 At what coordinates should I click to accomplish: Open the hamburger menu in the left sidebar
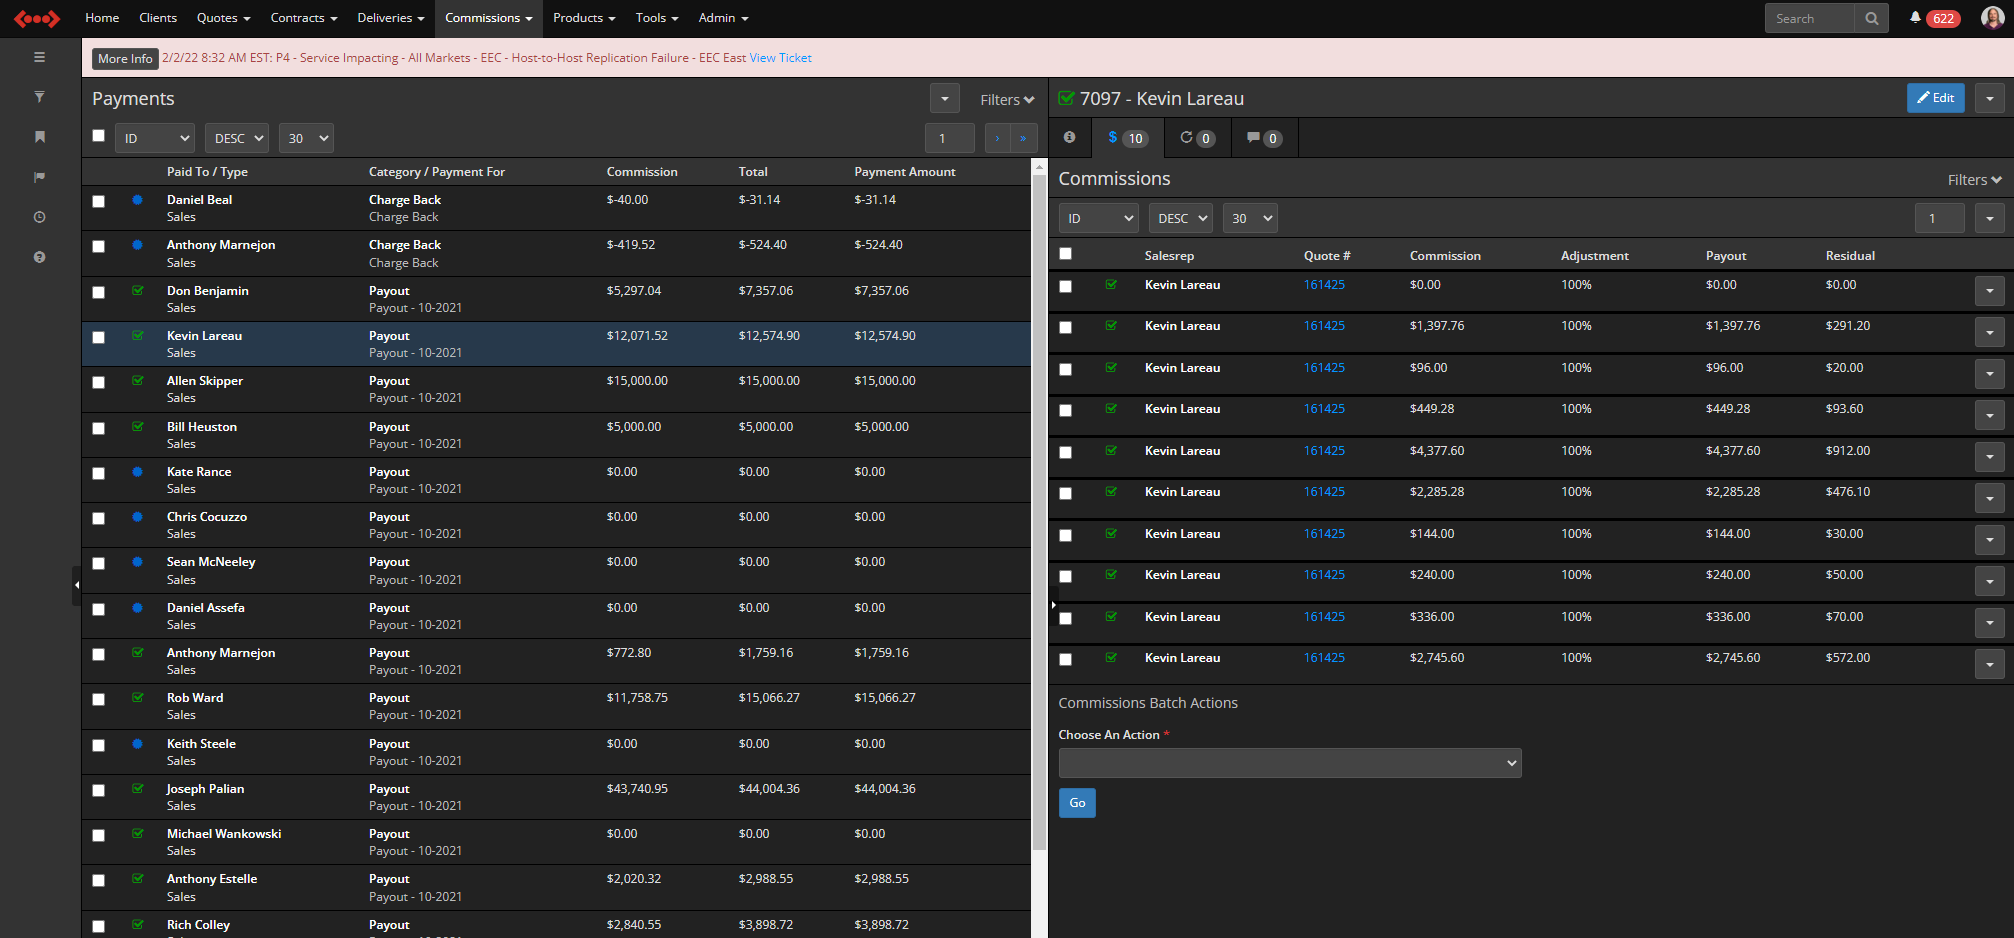(39, 57)
